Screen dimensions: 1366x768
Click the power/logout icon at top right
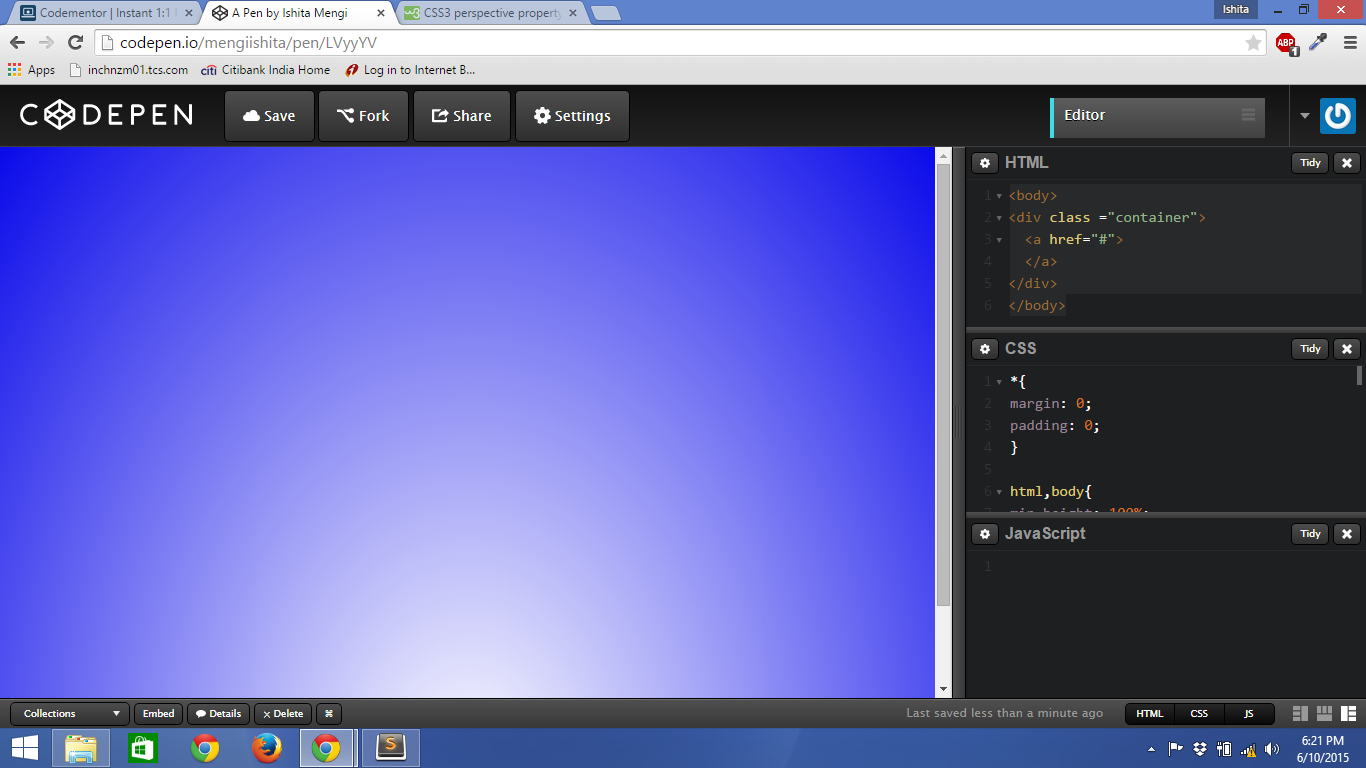(x=1337, y=116)
